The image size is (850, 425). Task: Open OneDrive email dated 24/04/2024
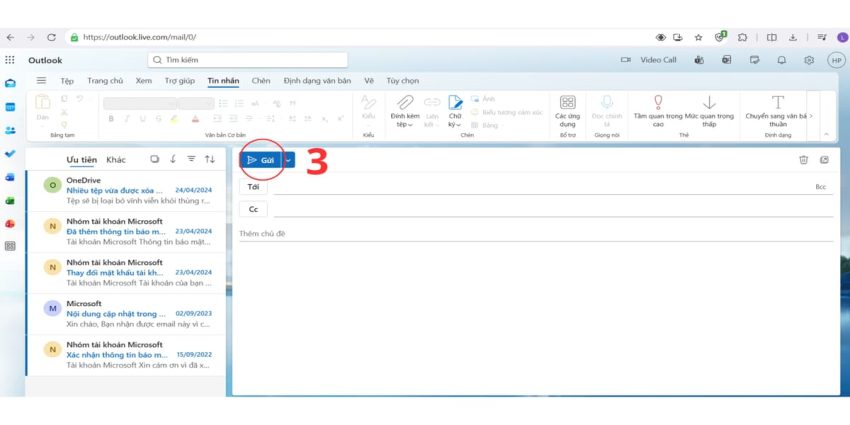[x=125, y=191]
